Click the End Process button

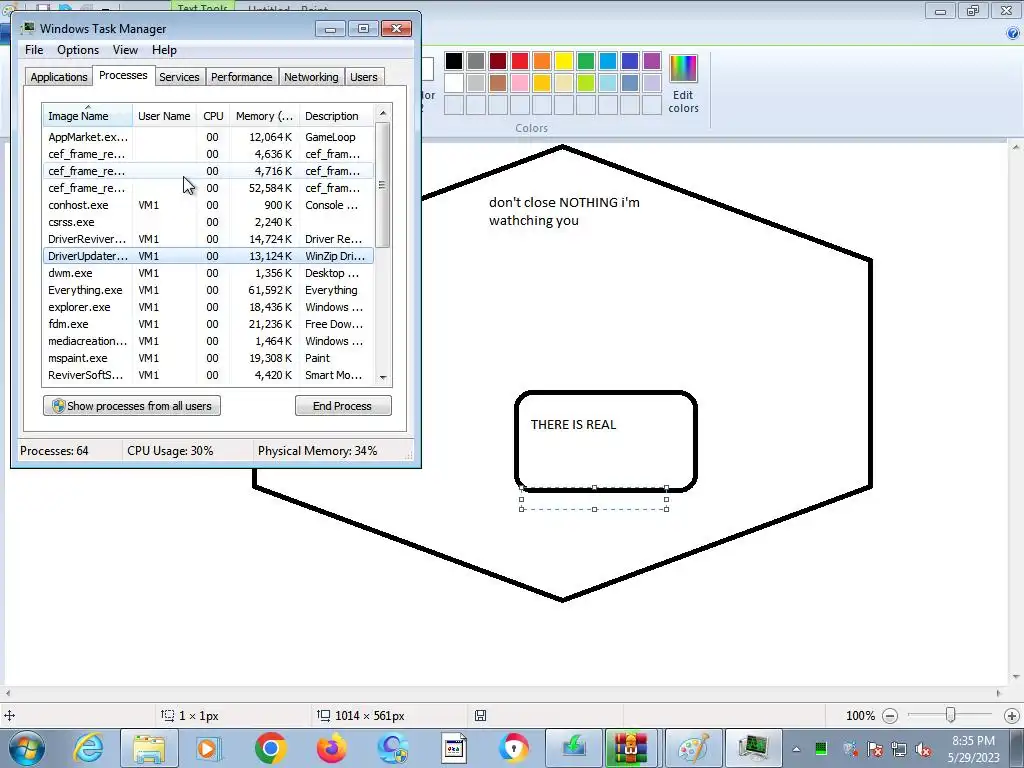click(343, 406)
